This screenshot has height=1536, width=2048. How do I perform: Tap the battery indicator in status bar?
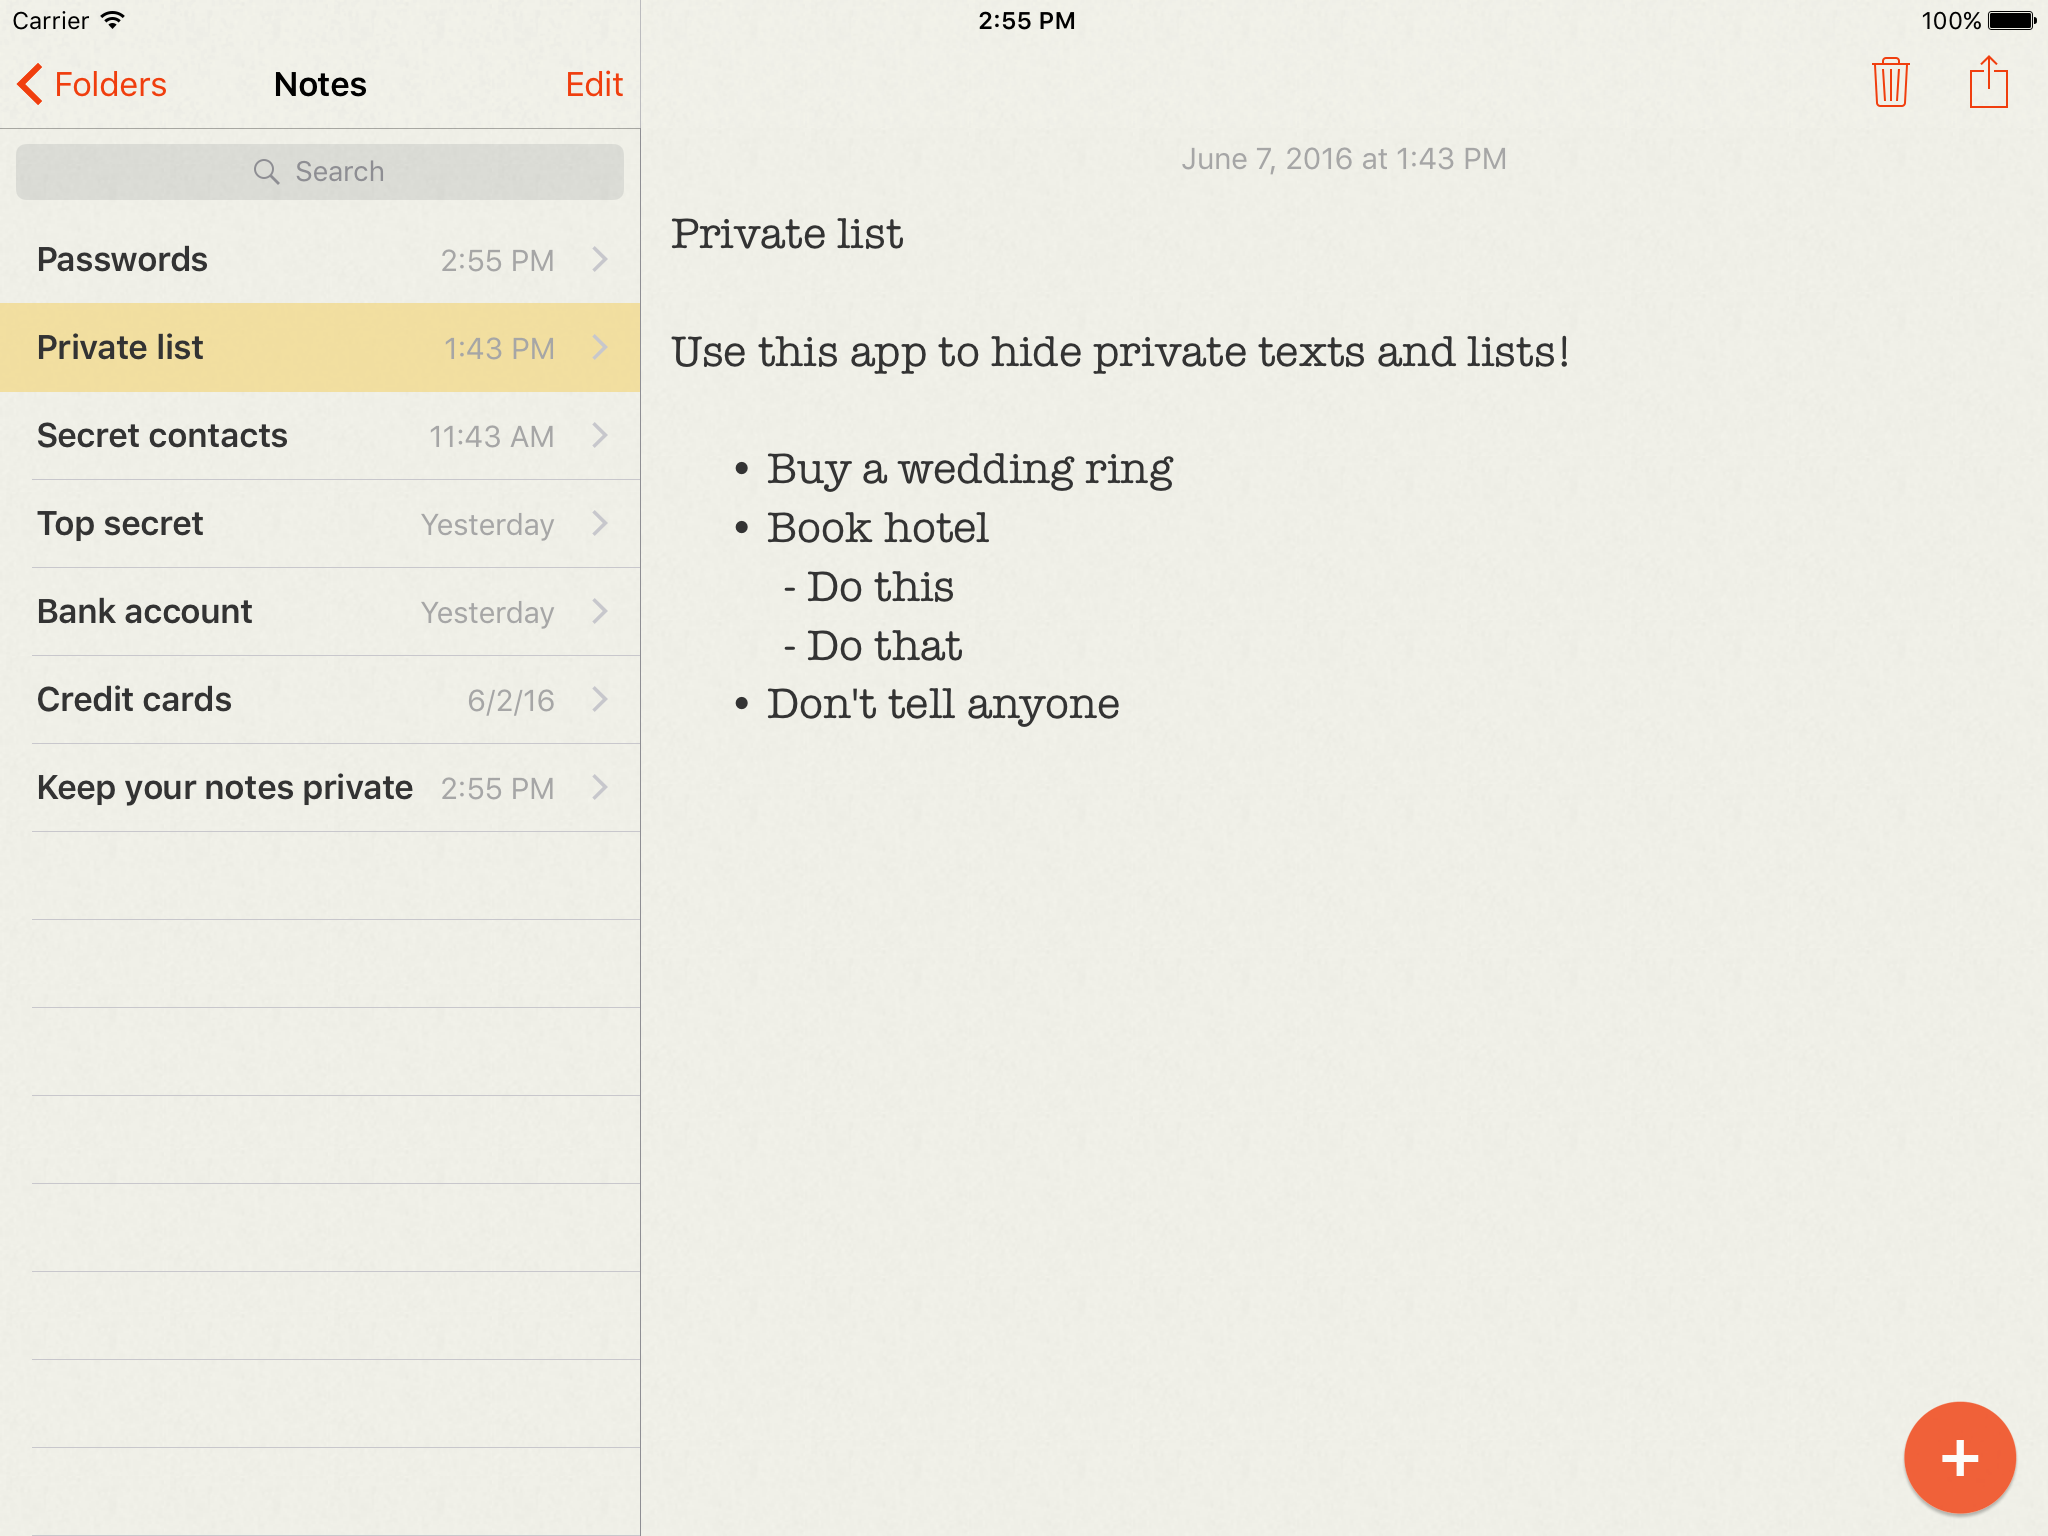click(2011, 20)
